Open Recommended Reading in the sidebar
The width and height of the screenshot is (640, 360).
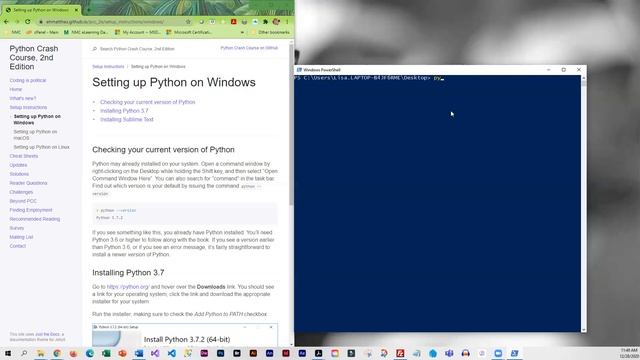(35, 219)
